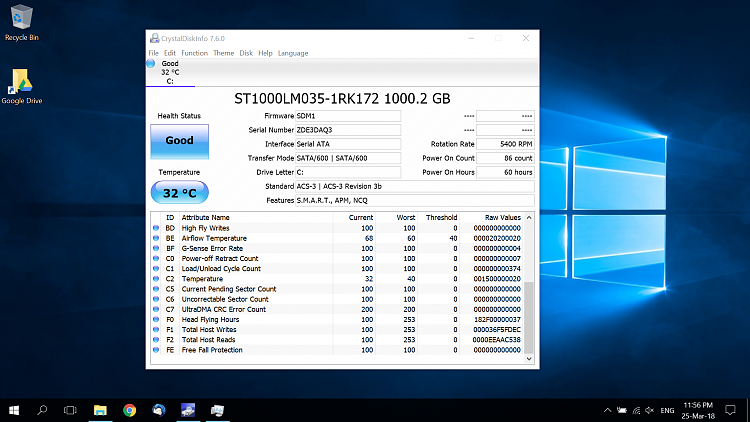Click the status dot for Current Pending Sector Count

click(156, 289)
